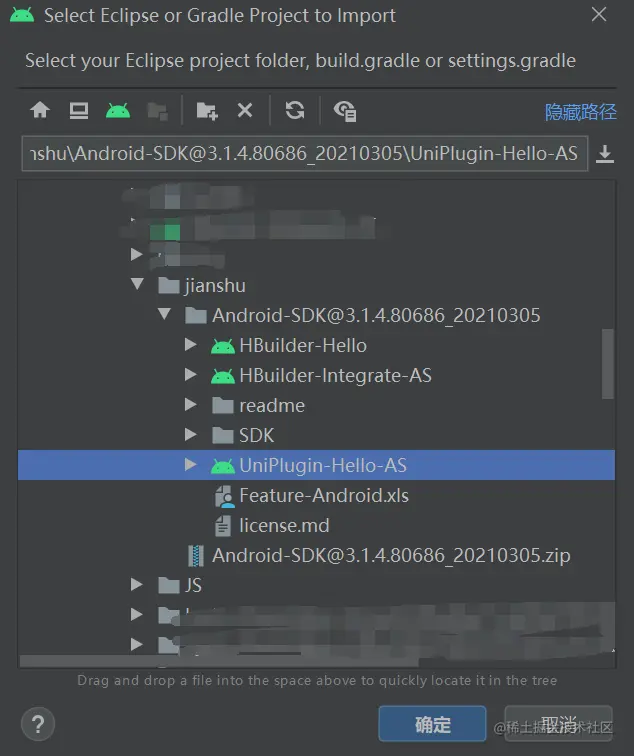
Task: Go to the Home directory icon
Action: 40,110
